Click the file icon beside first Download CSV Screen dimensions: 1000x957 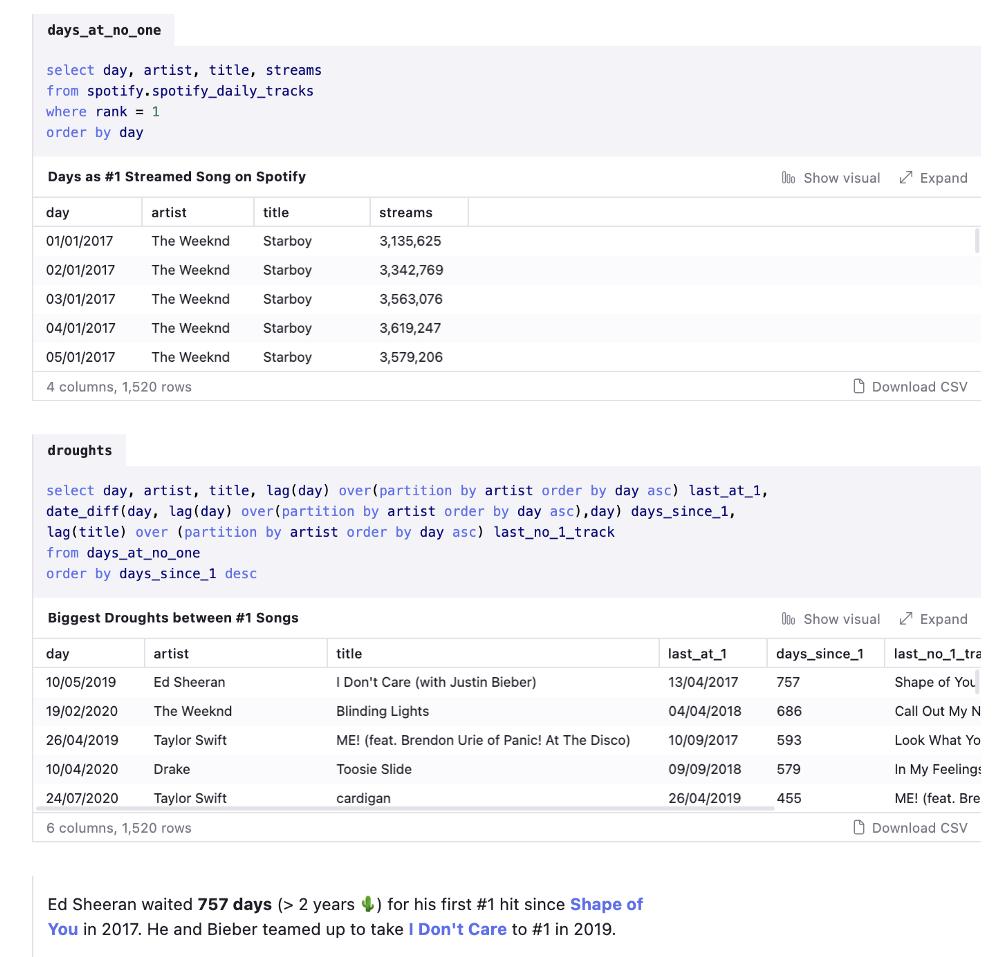click(x=859, y=387)
